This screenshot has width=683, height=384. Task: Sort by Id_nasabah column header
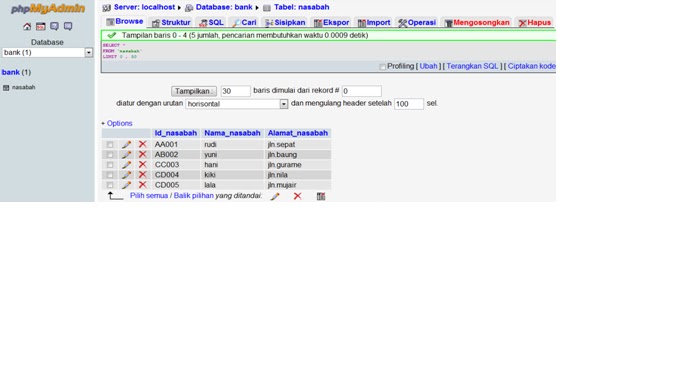[176, 133]
